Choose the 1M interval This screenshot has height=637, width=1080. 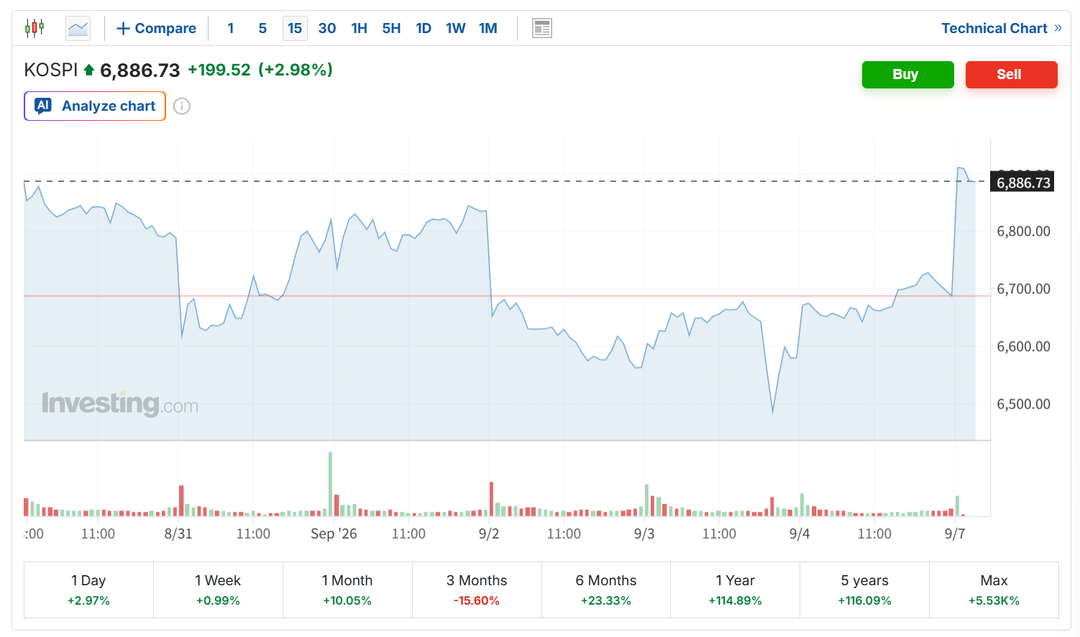tap(488, 28)
